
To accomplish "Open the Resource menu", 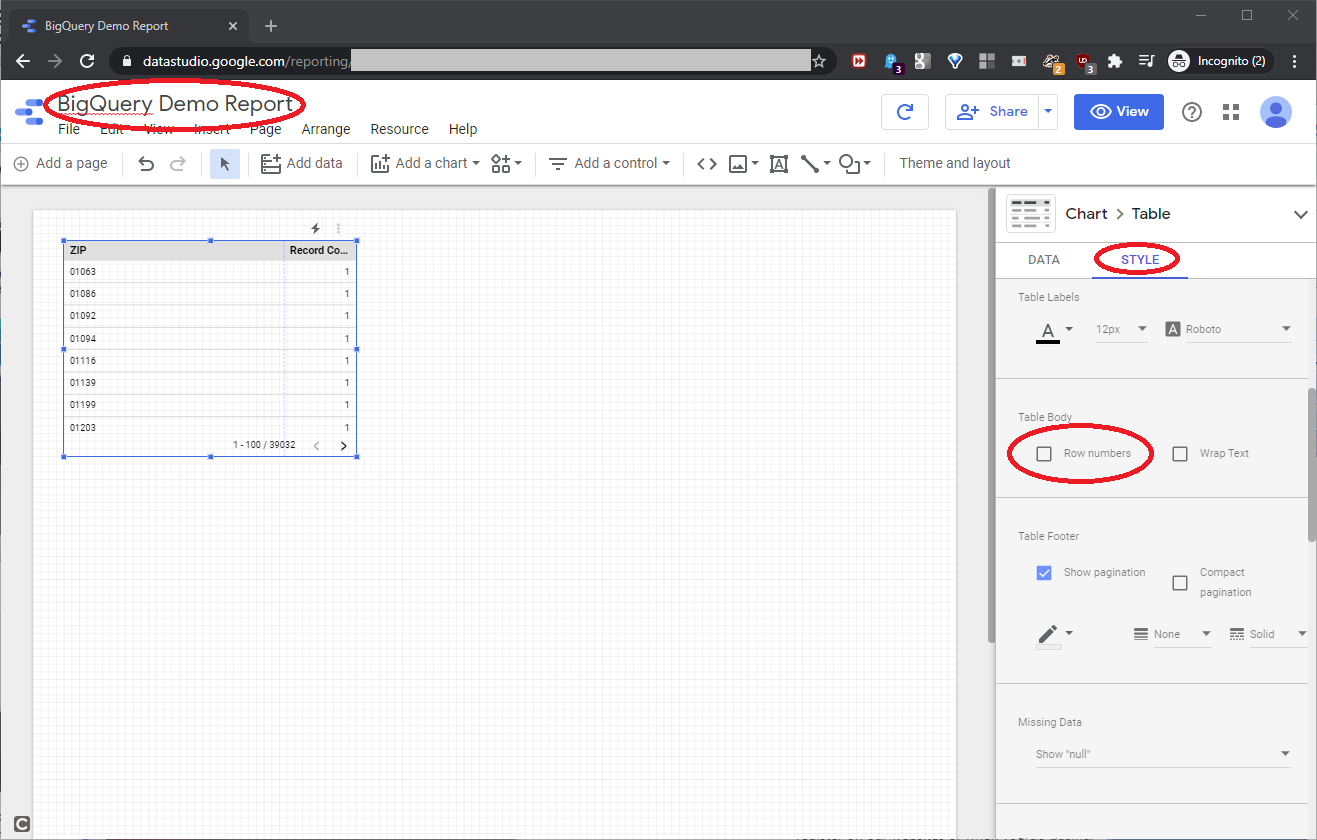I will [x=399, y=129].
